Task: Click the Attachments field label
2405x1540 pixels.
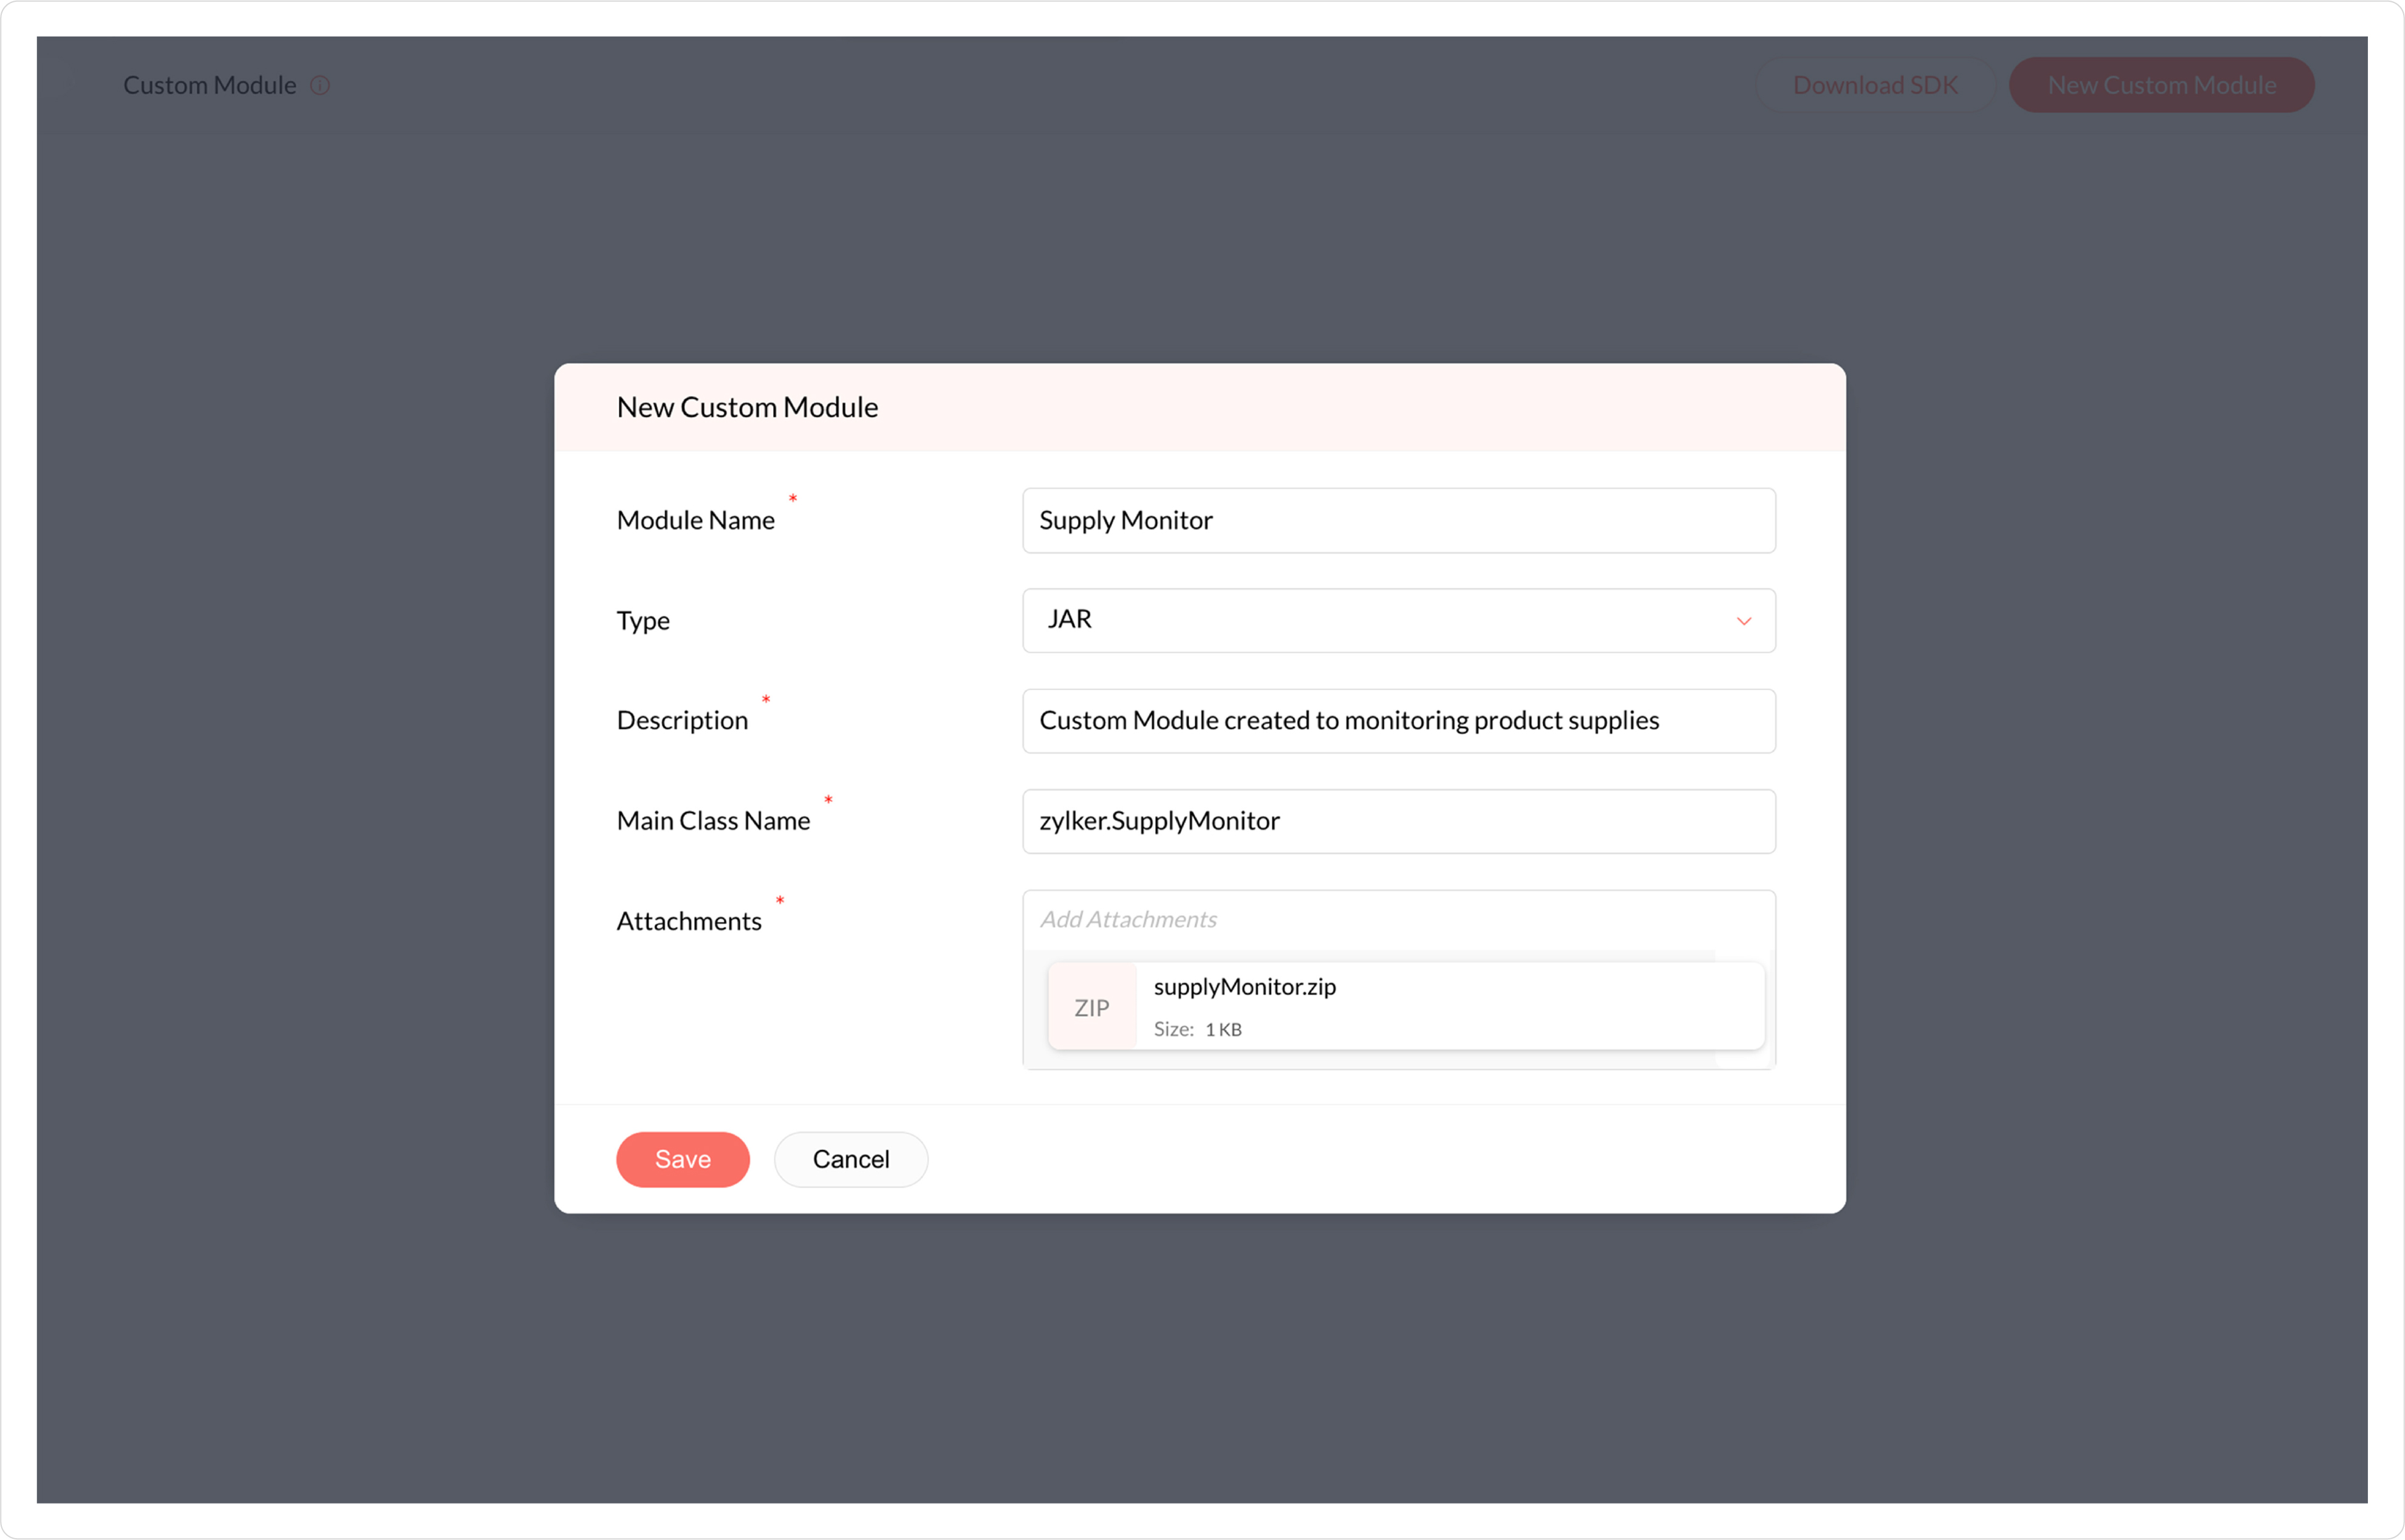Action: click(x=688, y=921)
